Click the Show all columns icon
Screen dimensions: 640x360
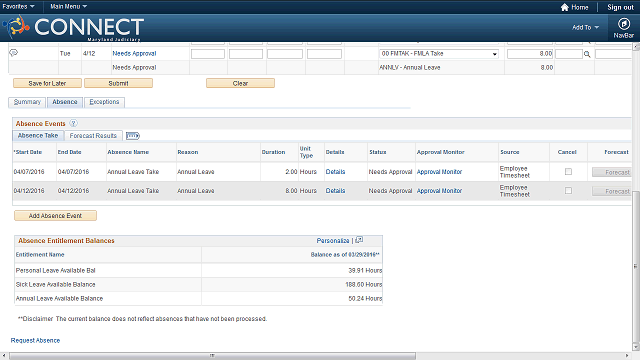[x=133, y=136]
